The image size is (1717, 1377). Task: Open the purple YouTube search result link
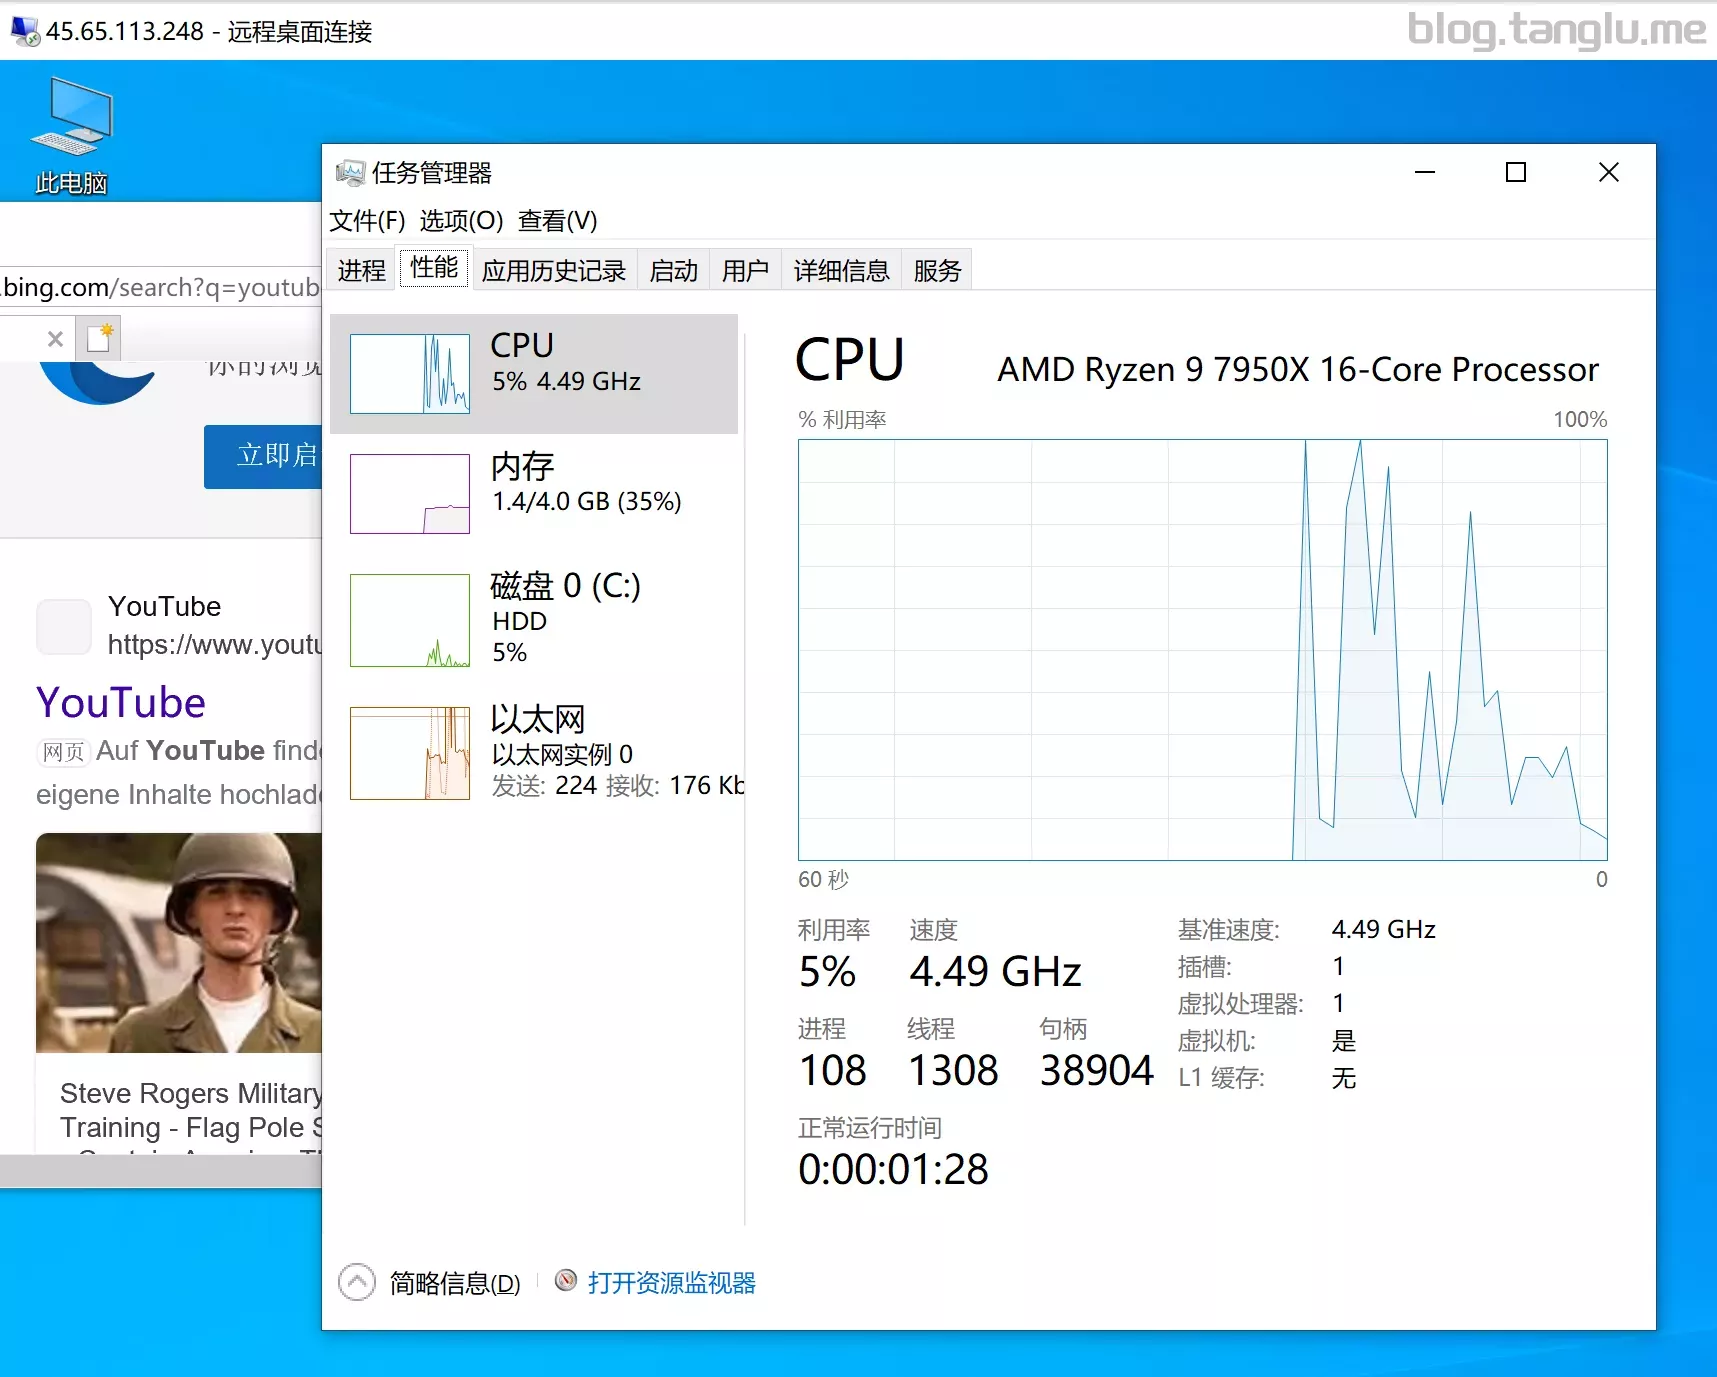tap(121, 703)
